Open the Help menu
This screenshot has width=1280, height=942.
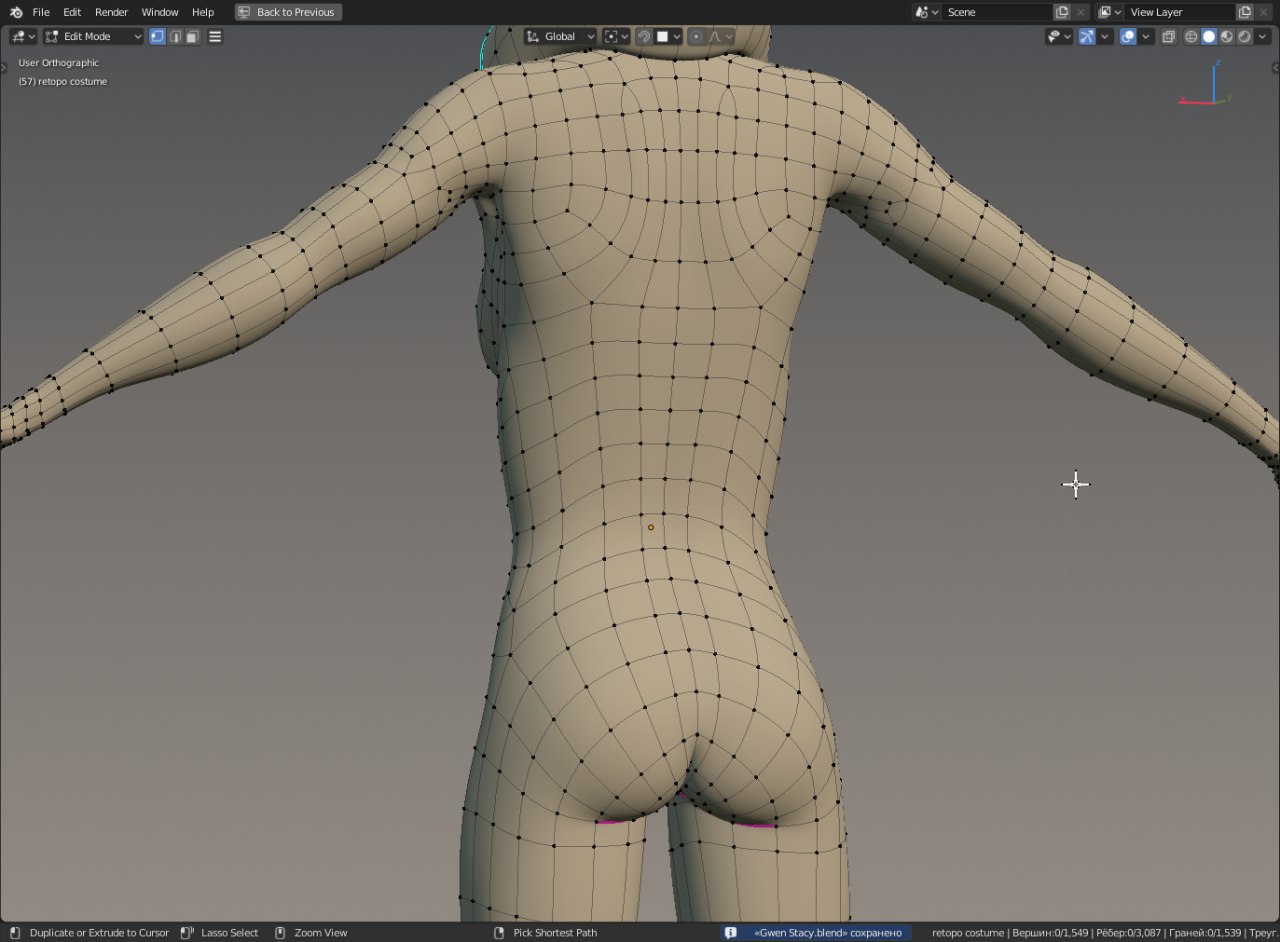click(x=203, y=12)
